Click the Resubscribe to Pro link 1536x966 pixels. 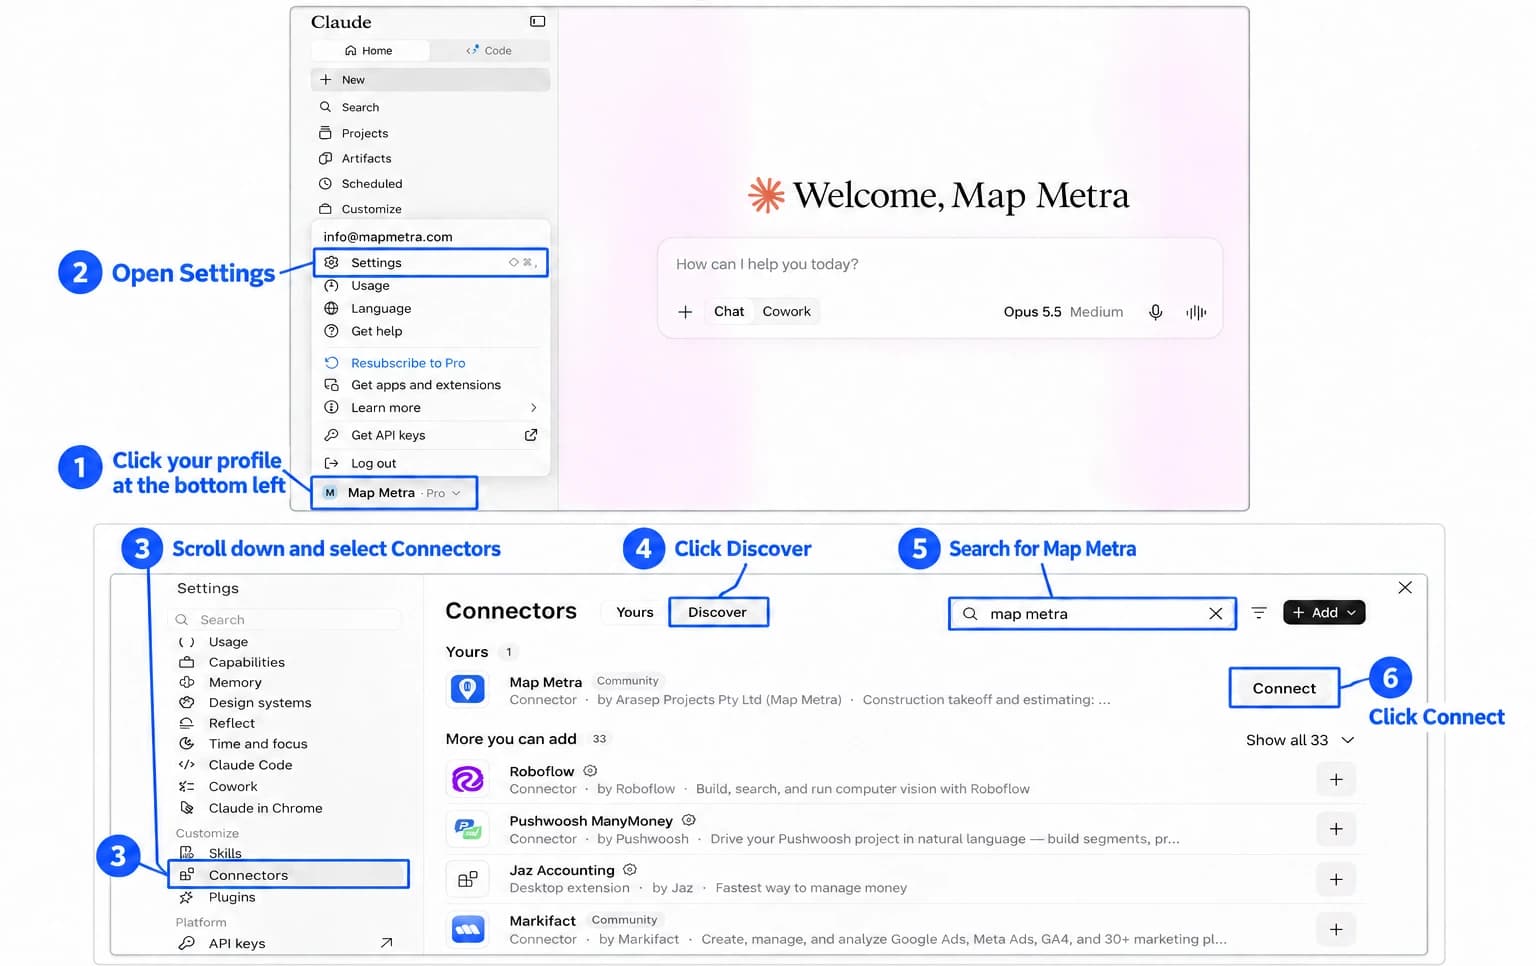pyautogui.click(x=407, y=363)
